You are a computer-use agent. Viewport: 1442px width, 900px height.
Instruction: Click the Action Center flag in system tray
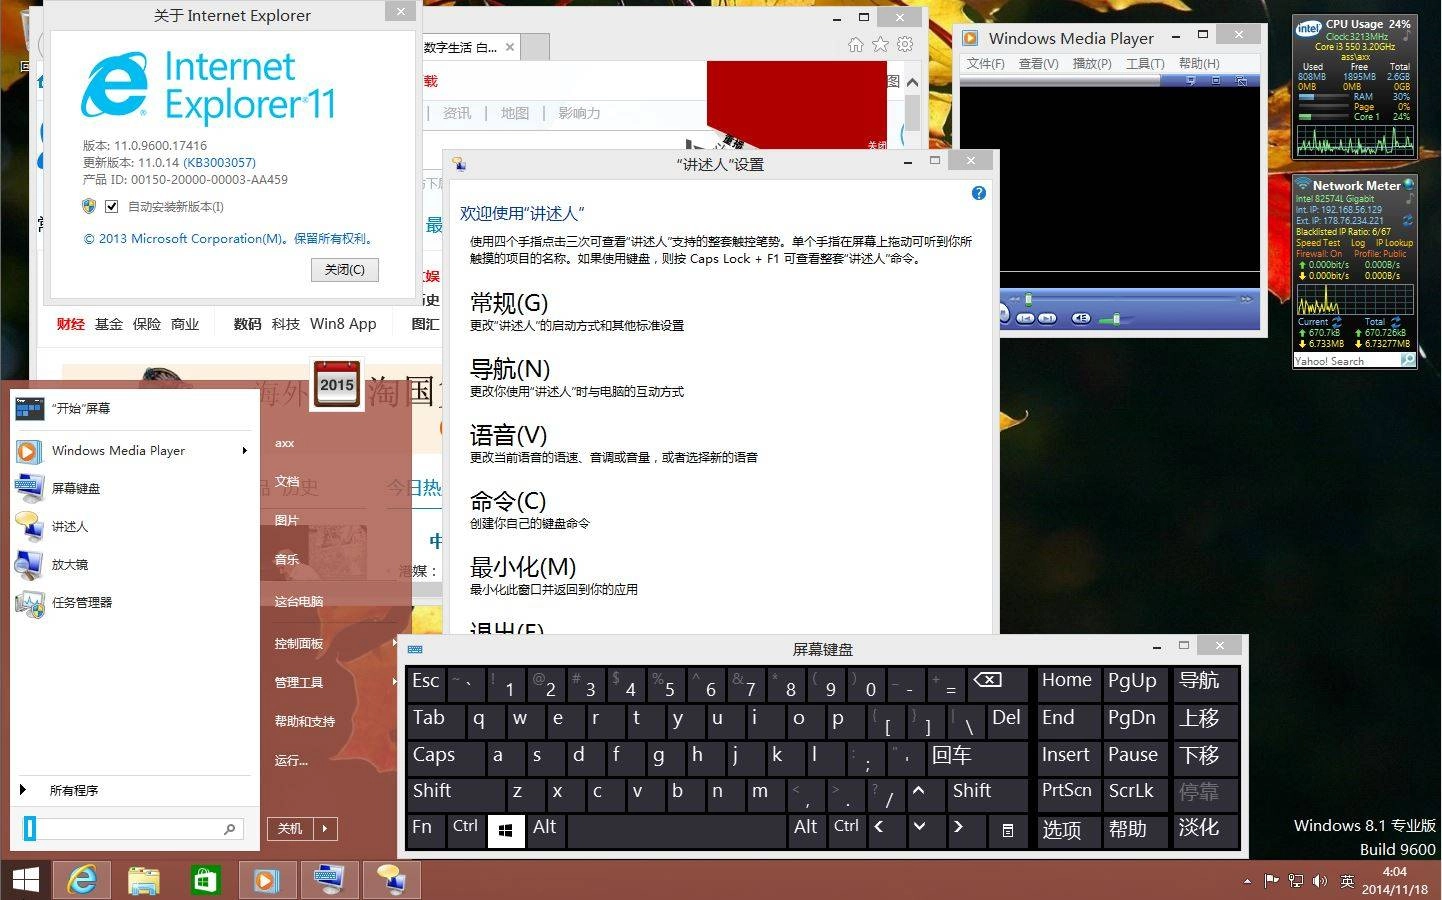click(x=1271, y=881)
